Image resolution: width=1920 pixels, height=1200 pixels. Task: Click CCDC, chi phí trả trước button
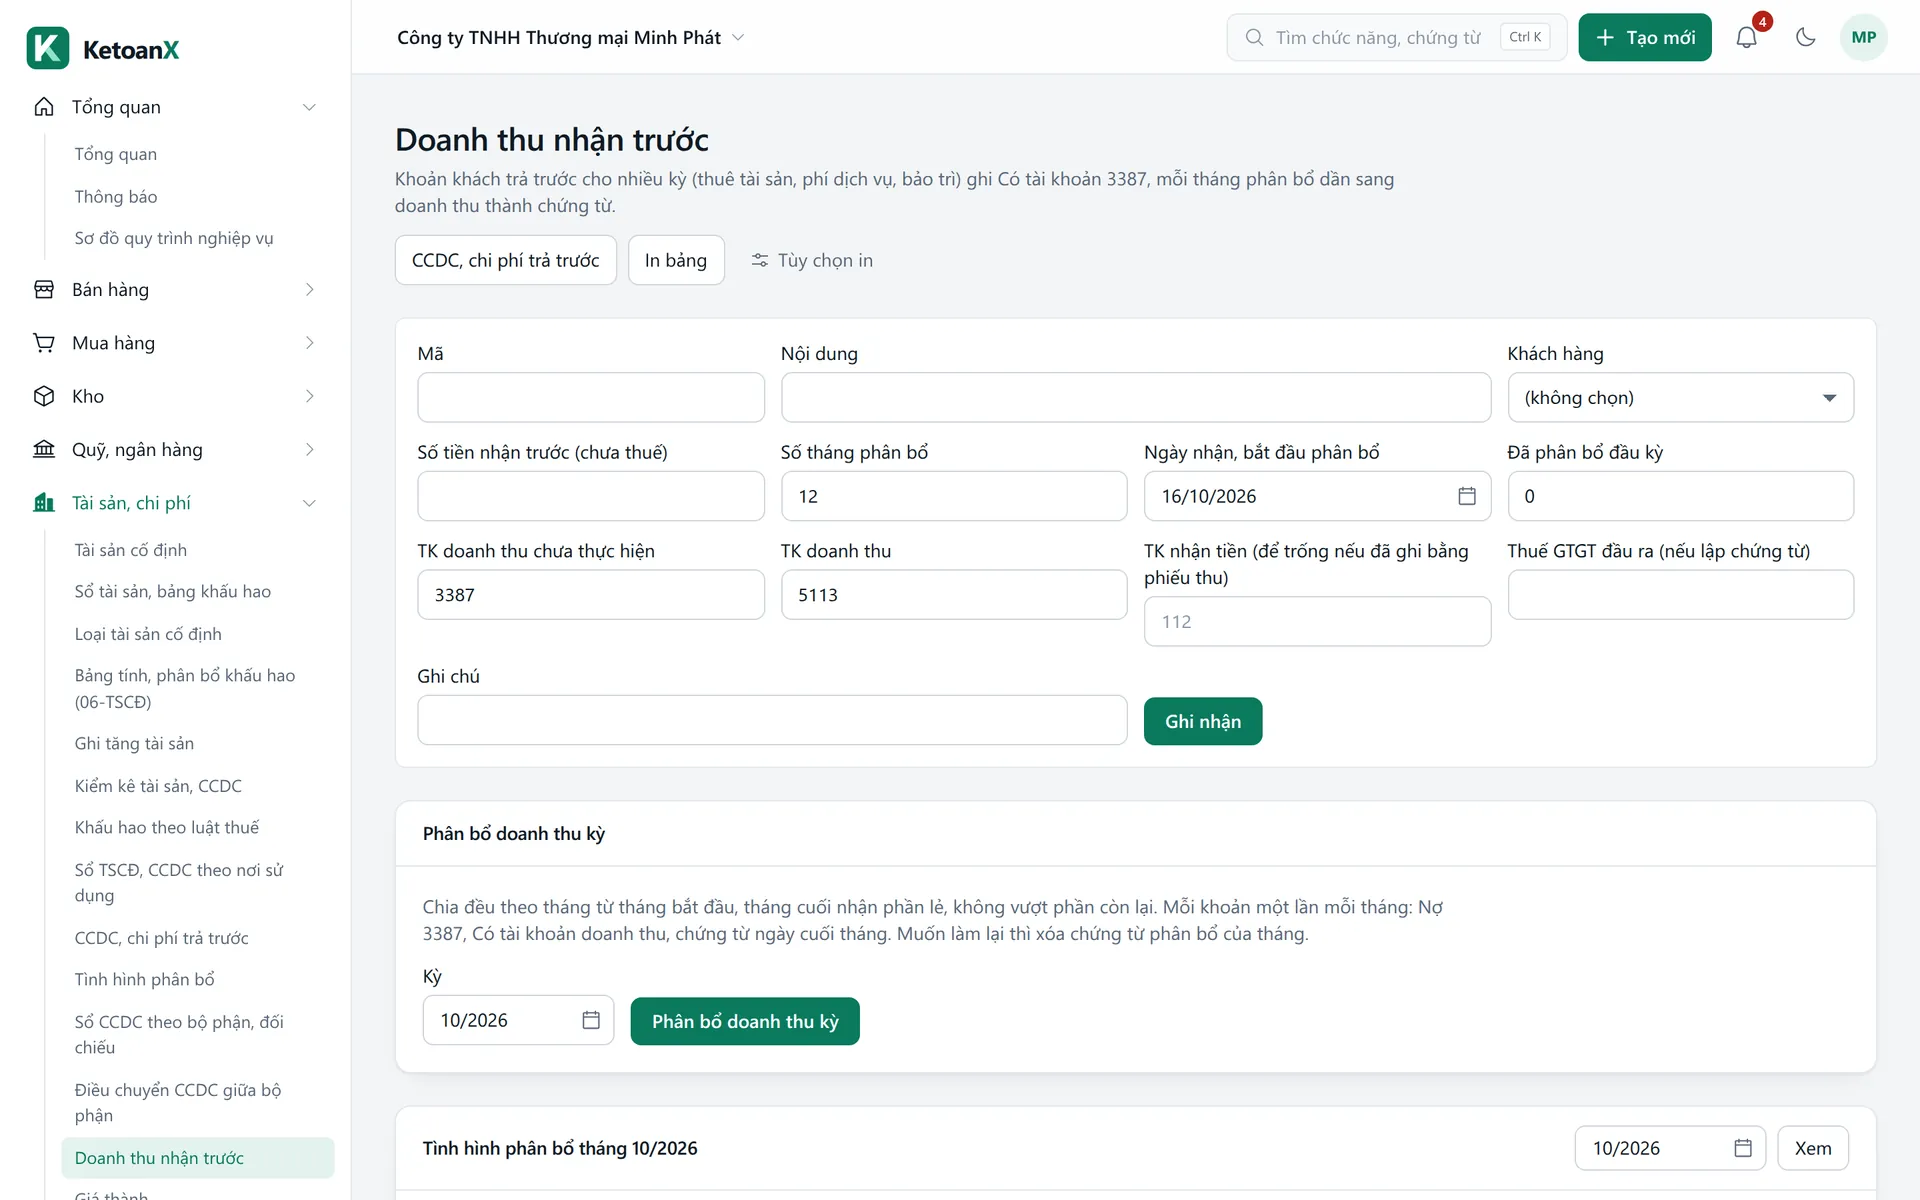tap(506, 260)
